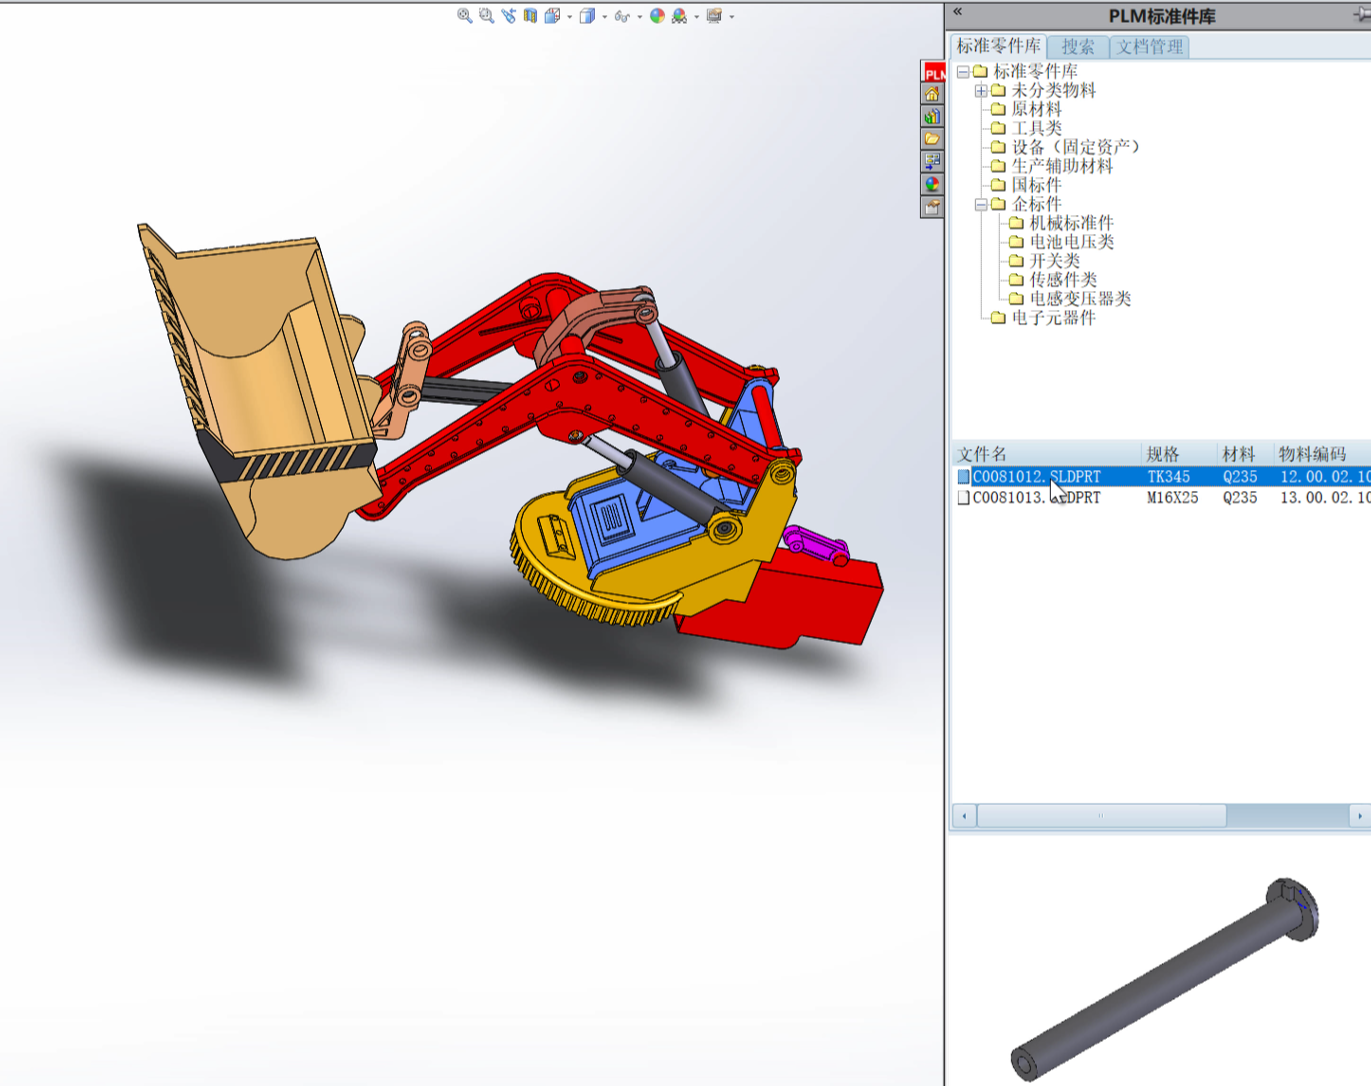Select the 机械标准件 folder
The image size is (1371, 1086).
[1071, 223]
